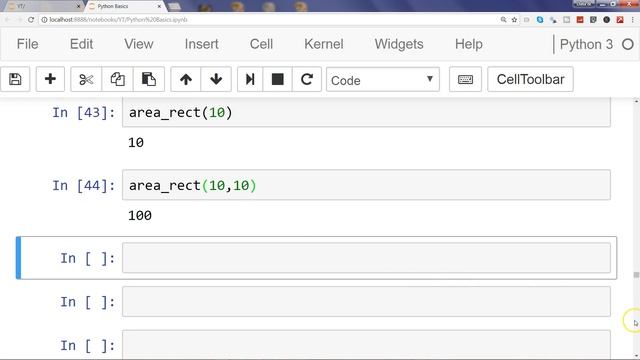Reload the page using the browser refresh icon
This screenshot has width=640, height=360.
[x=31, y=20]
